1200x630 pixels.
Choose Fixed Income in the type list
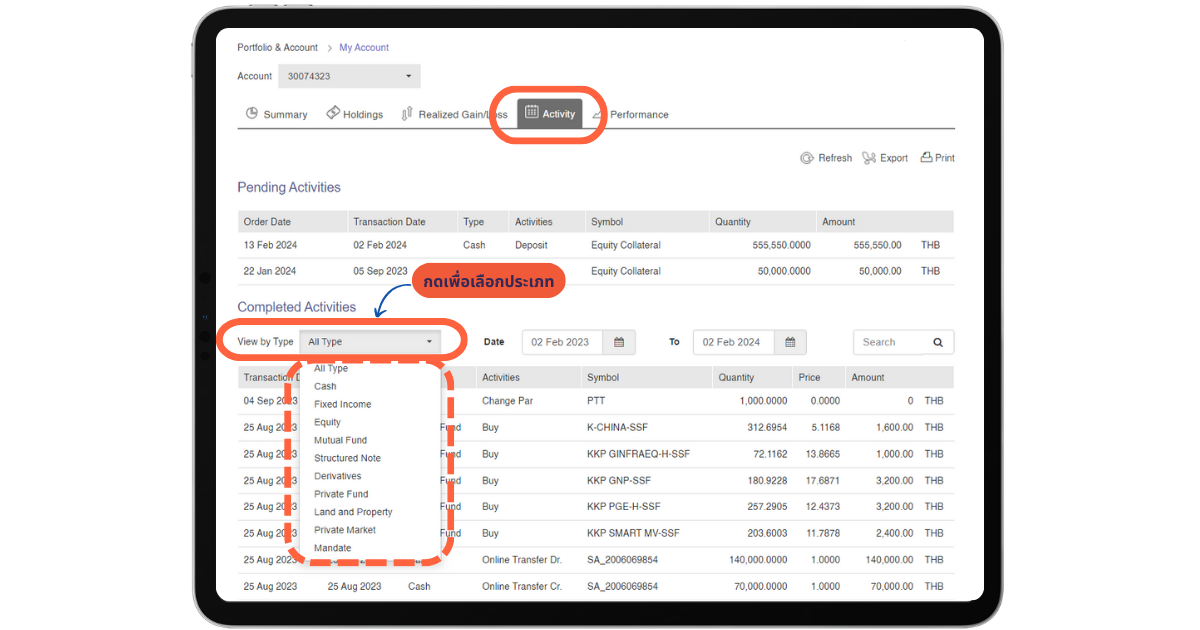pos(342,404)
